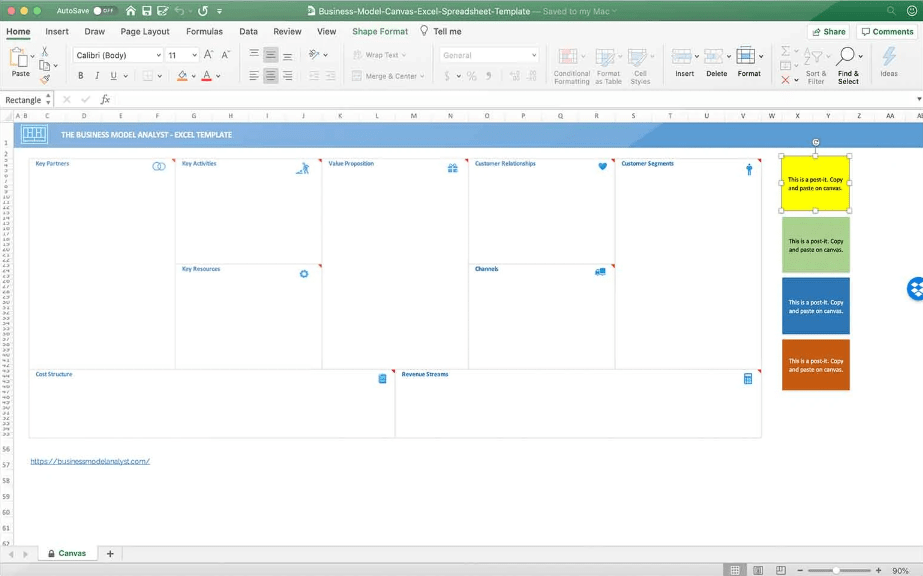
Task: Expand the Calibri (Body) font dropdown
Action: click(x=158, y=56)
